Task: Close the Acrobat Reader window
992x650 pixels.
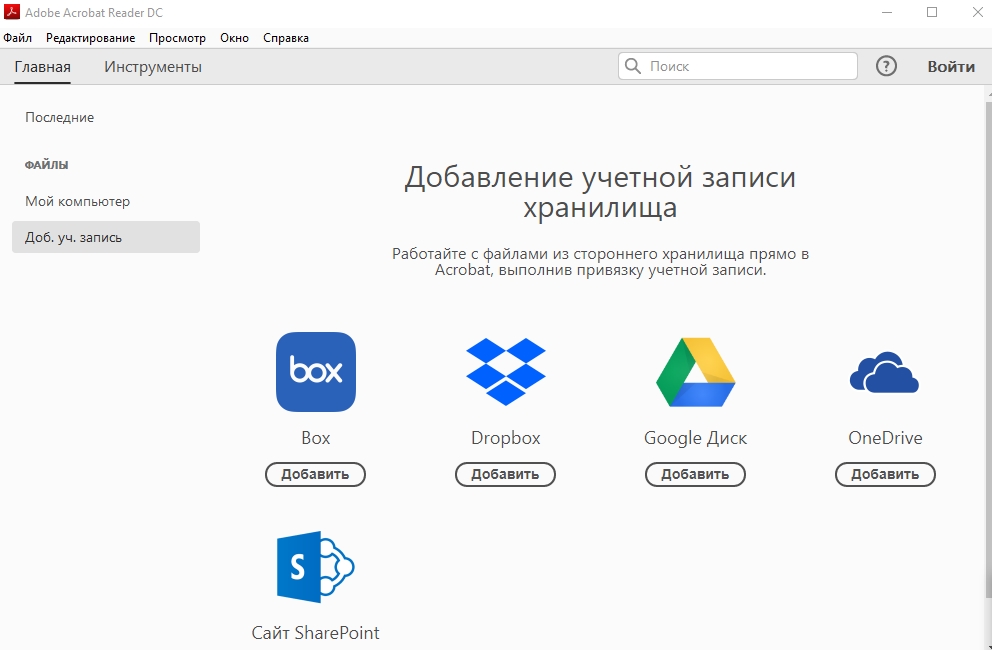Action: click(977, 13)
